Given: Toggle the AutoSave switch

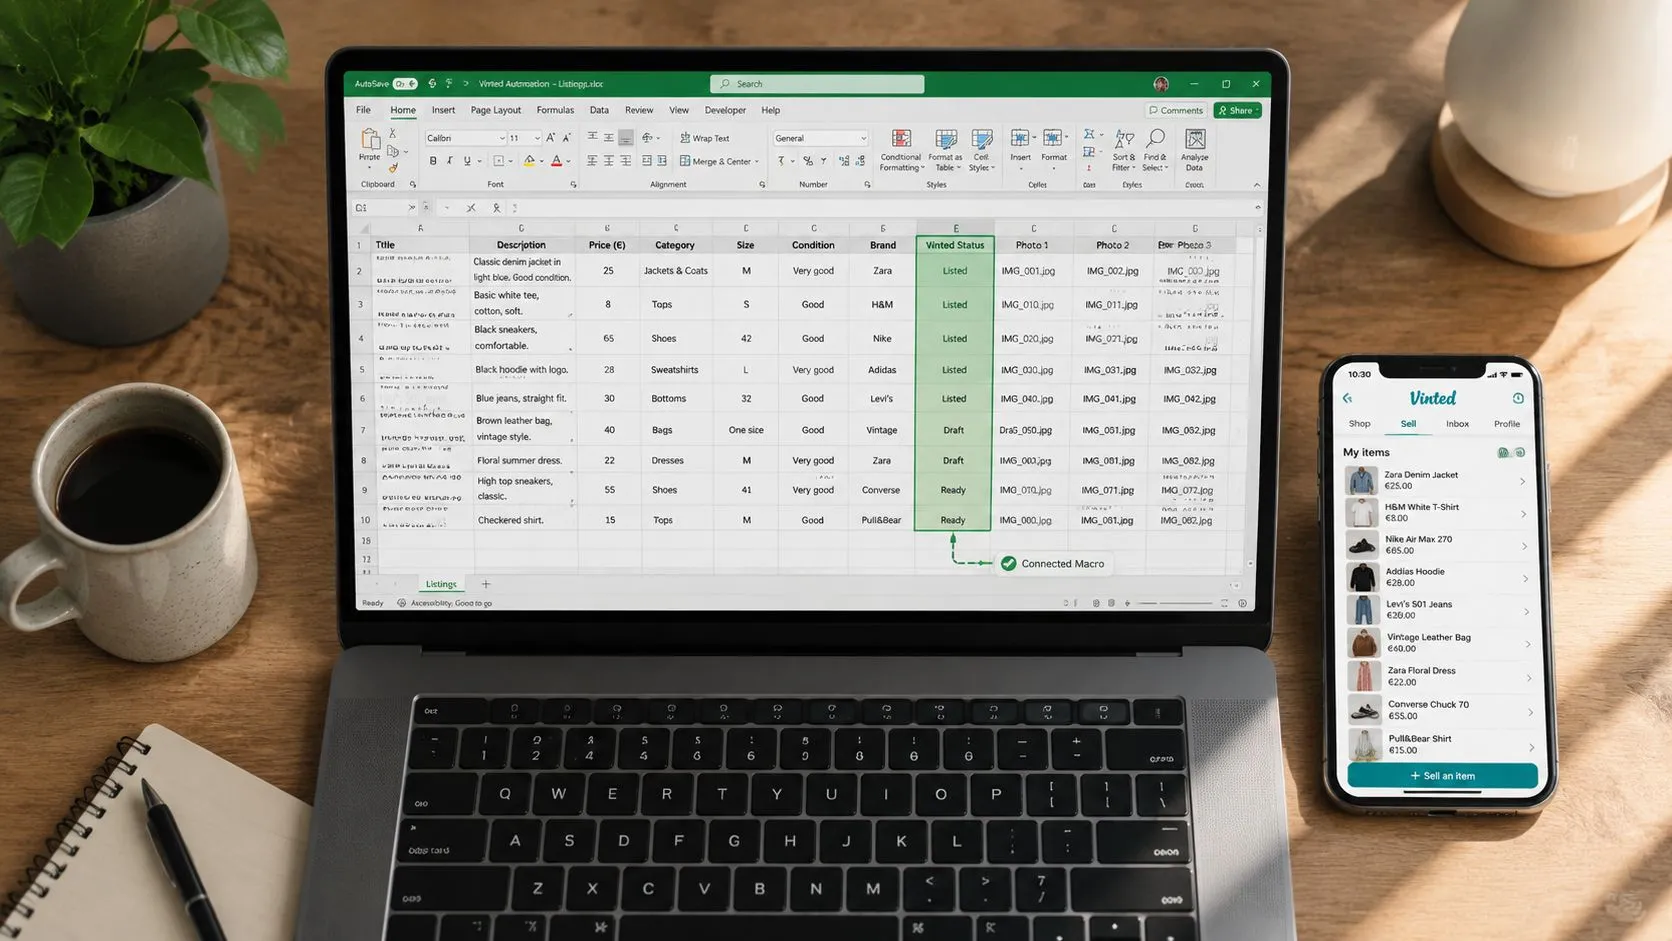Looking at the screenshot, I should tap(405, 84).
